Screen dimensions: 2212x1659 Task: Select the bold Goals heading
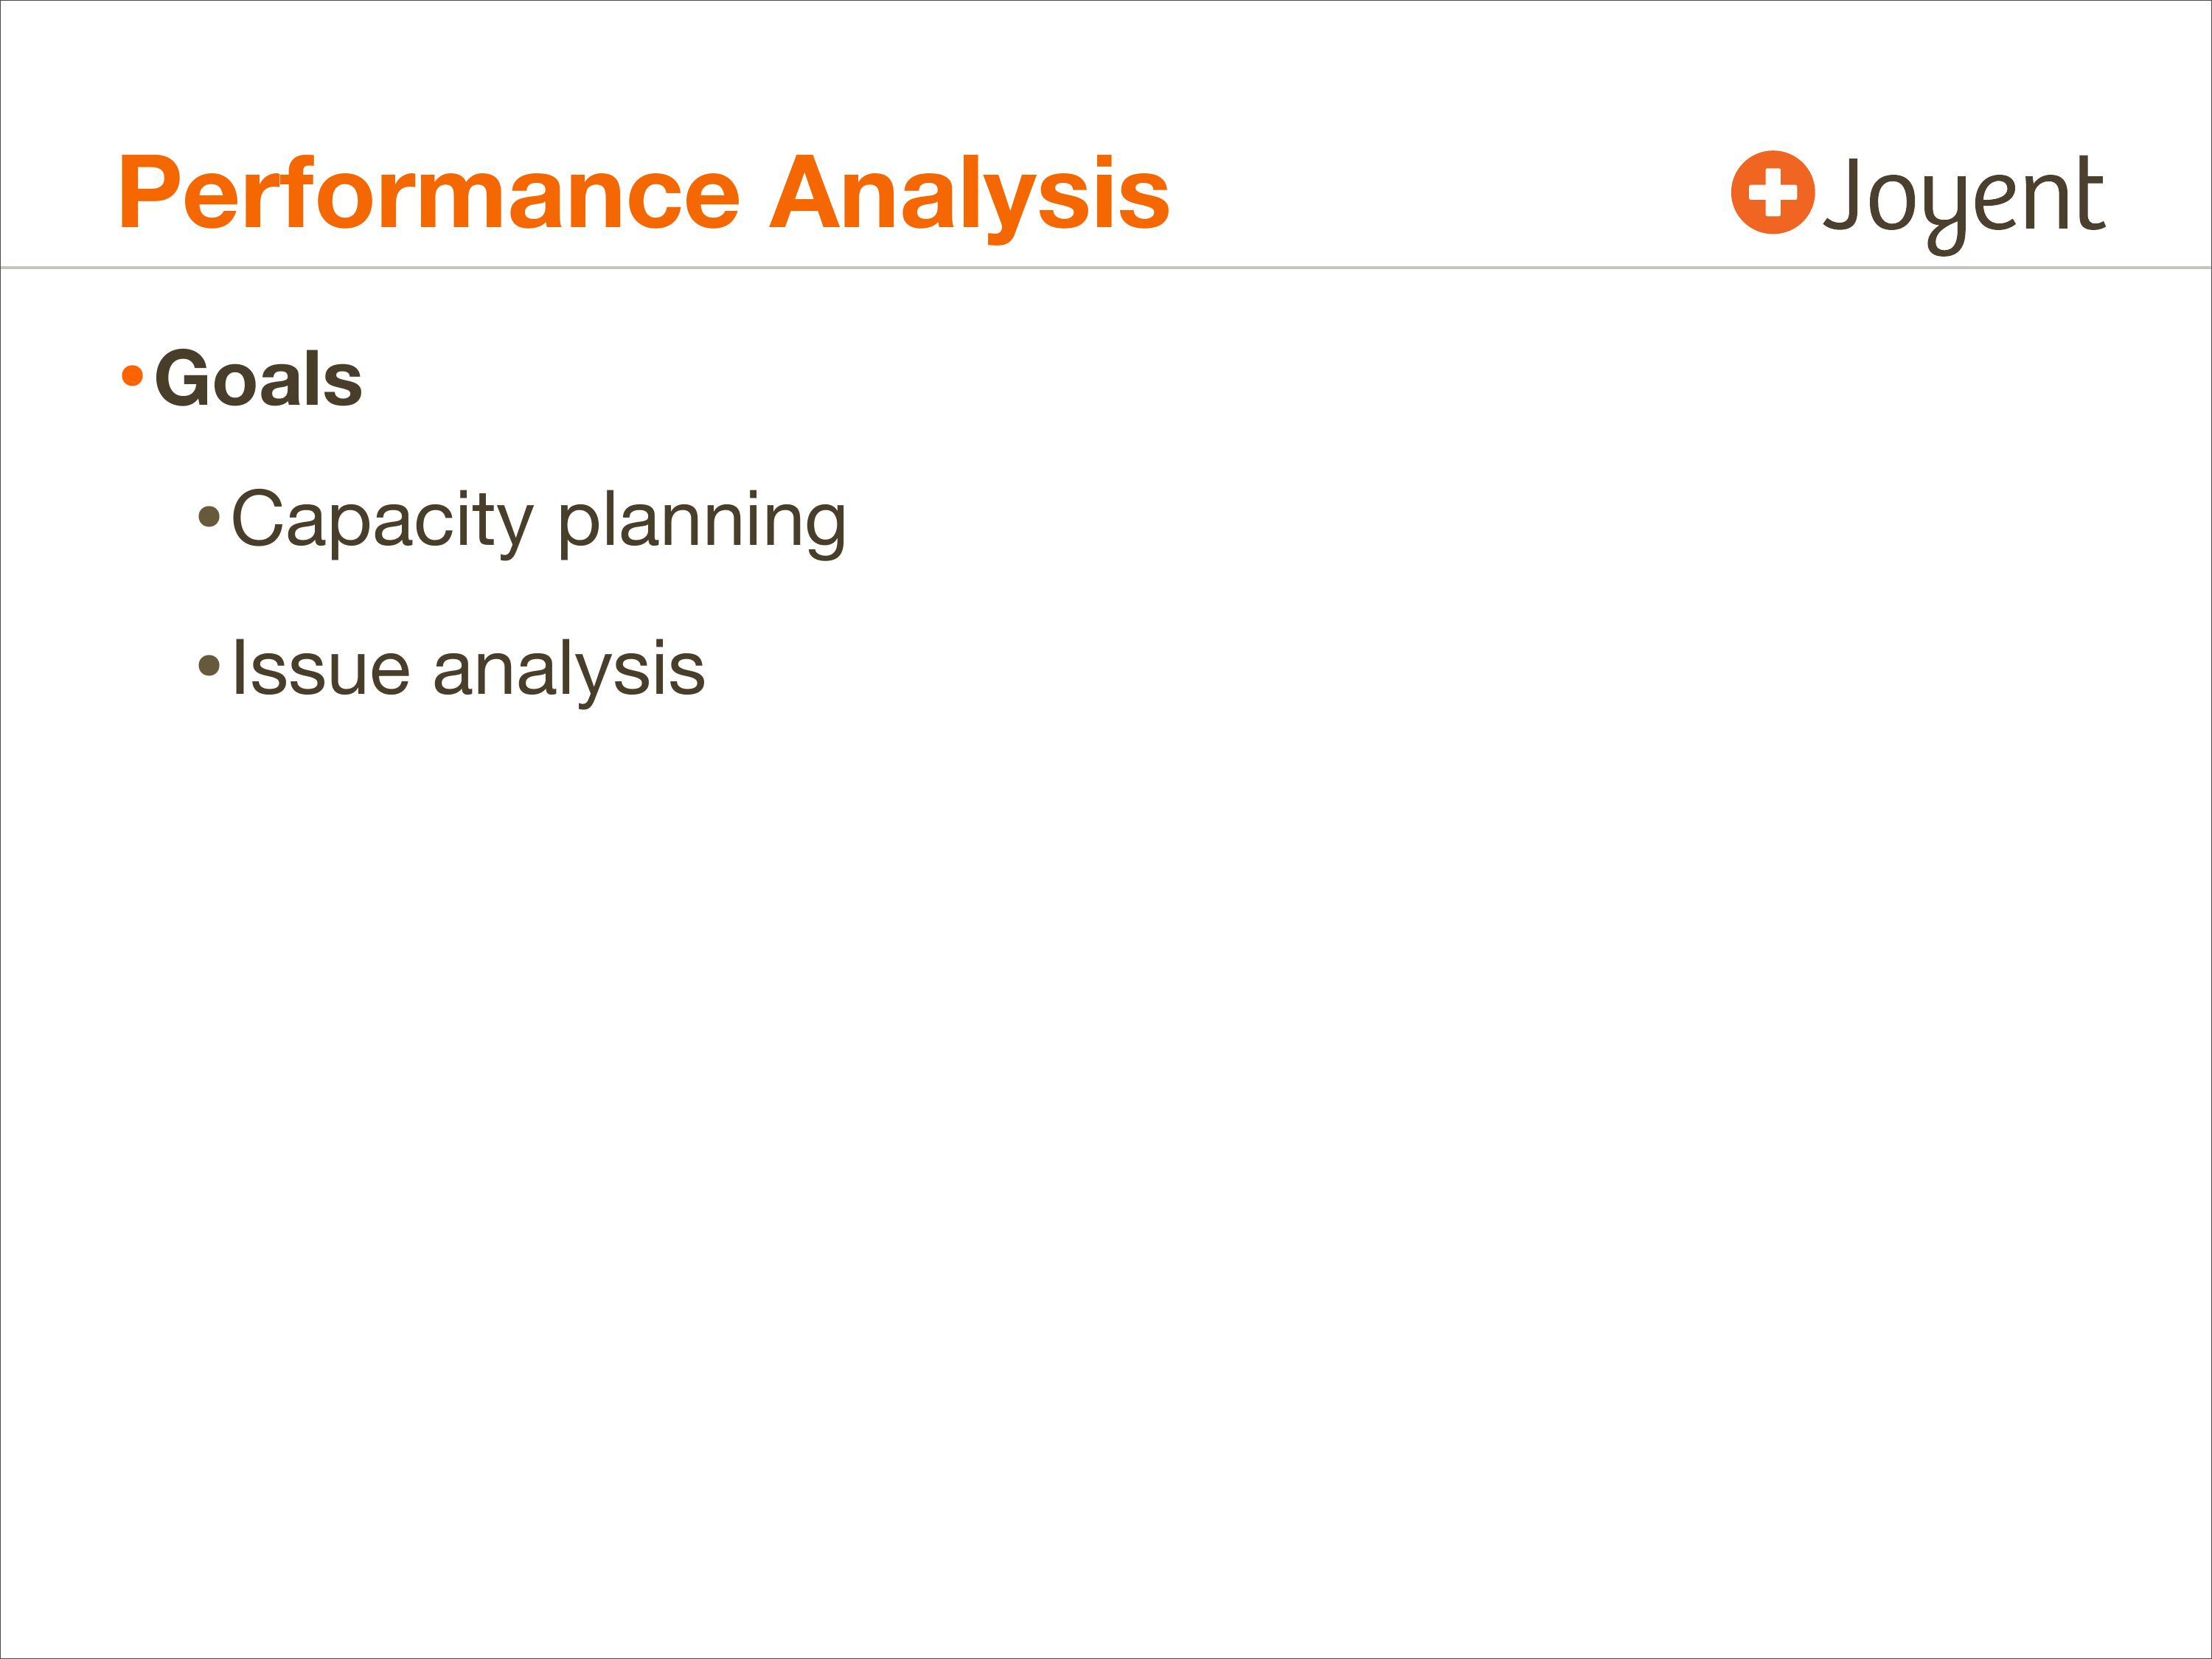pyautogui.click(x=258, y=379)
